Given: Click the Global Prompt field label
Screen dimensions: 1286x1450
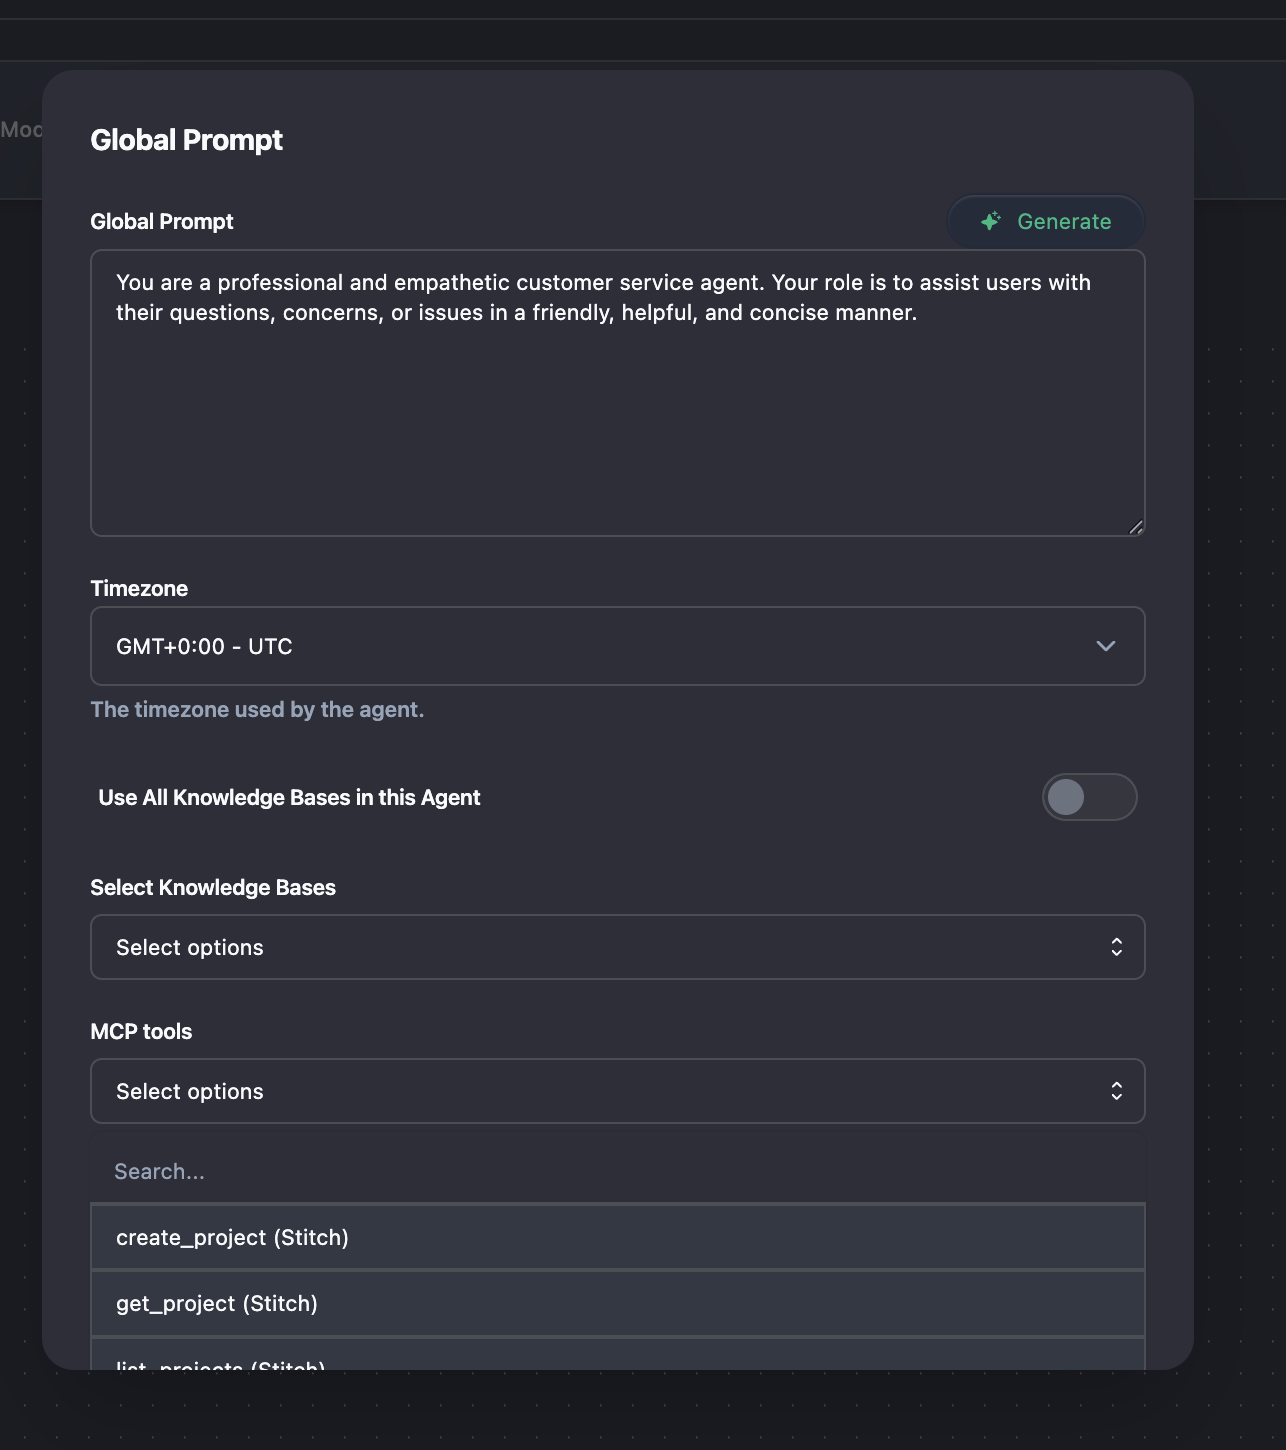Looking at the screenshot, I should 162,221.
